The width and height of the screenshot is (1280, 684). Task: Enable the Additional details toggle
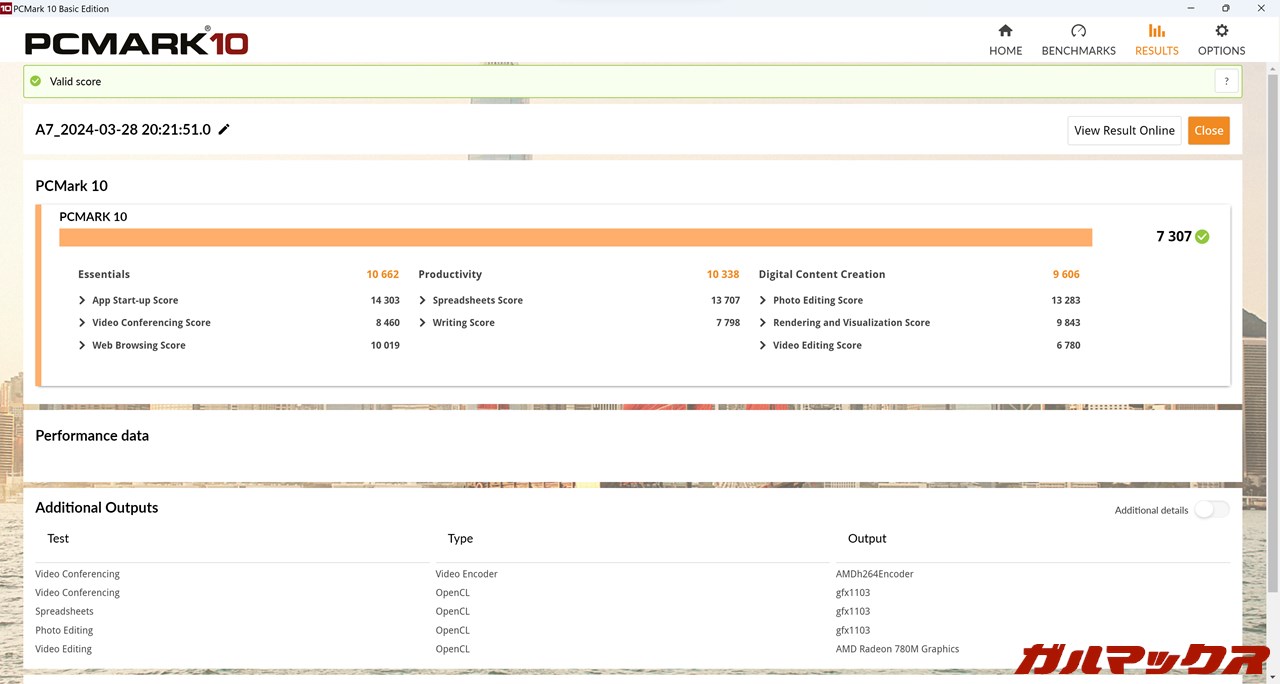1211,510
